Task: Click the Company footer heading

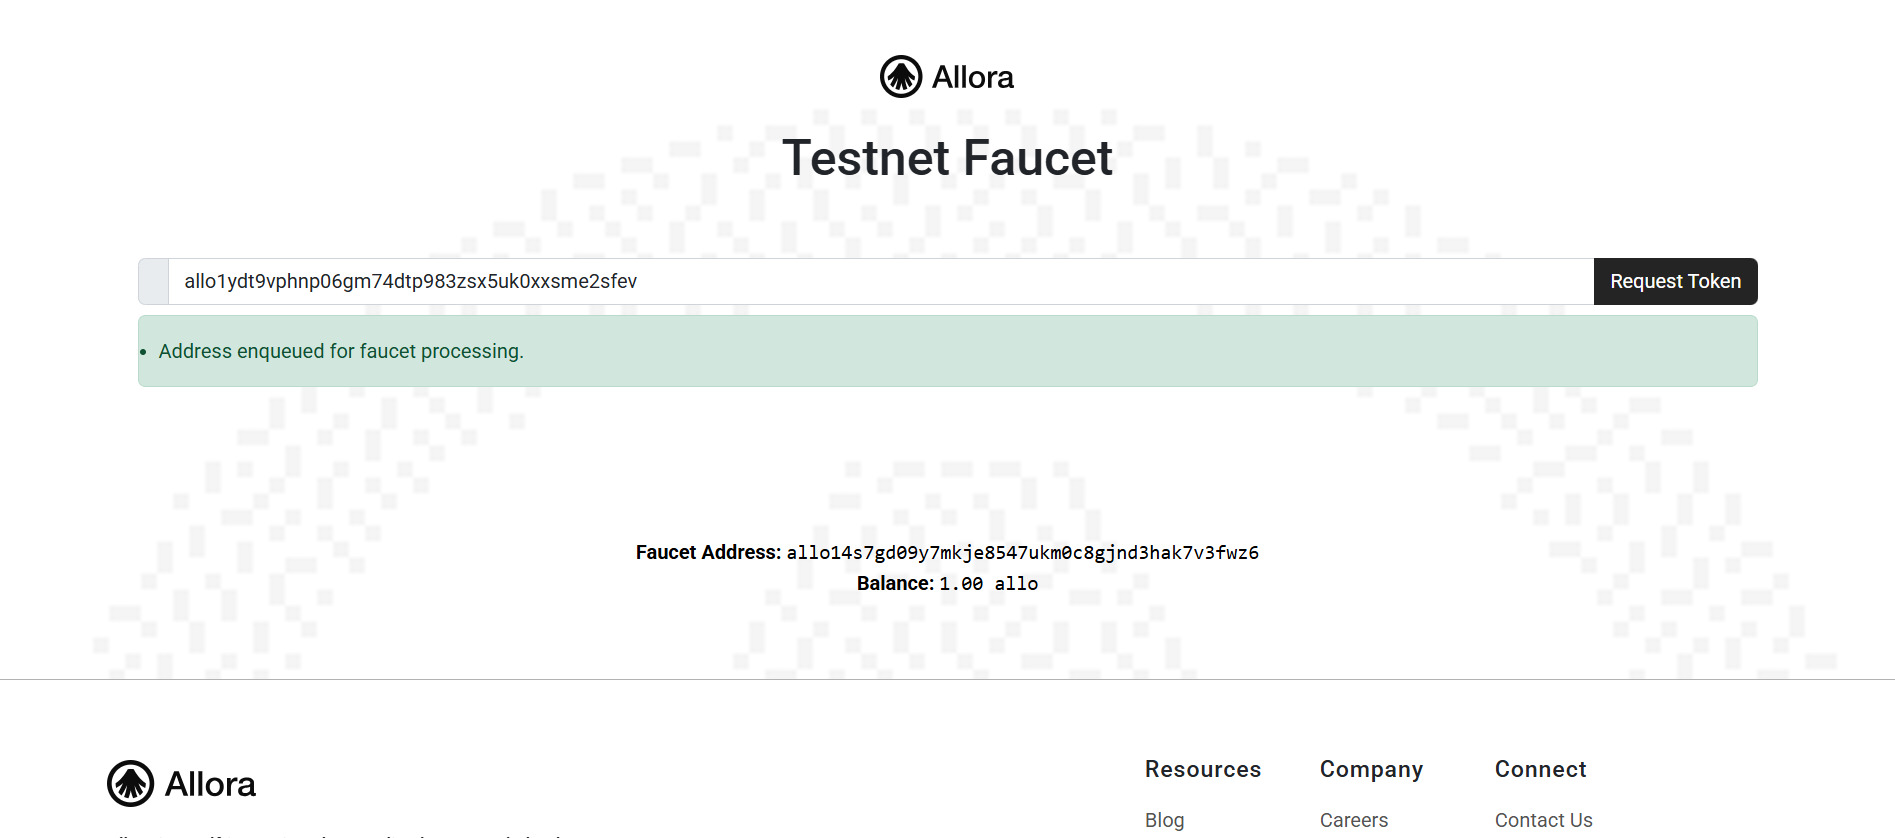Action: click(x=1371, y=769)
